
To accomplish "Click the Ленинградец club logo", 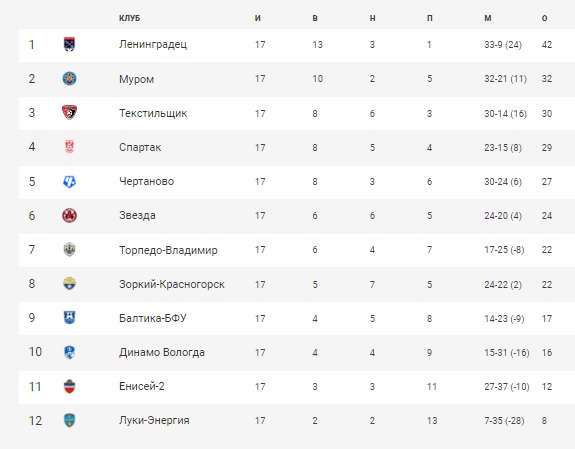I will pyautogui.click(x=69, y=44).
